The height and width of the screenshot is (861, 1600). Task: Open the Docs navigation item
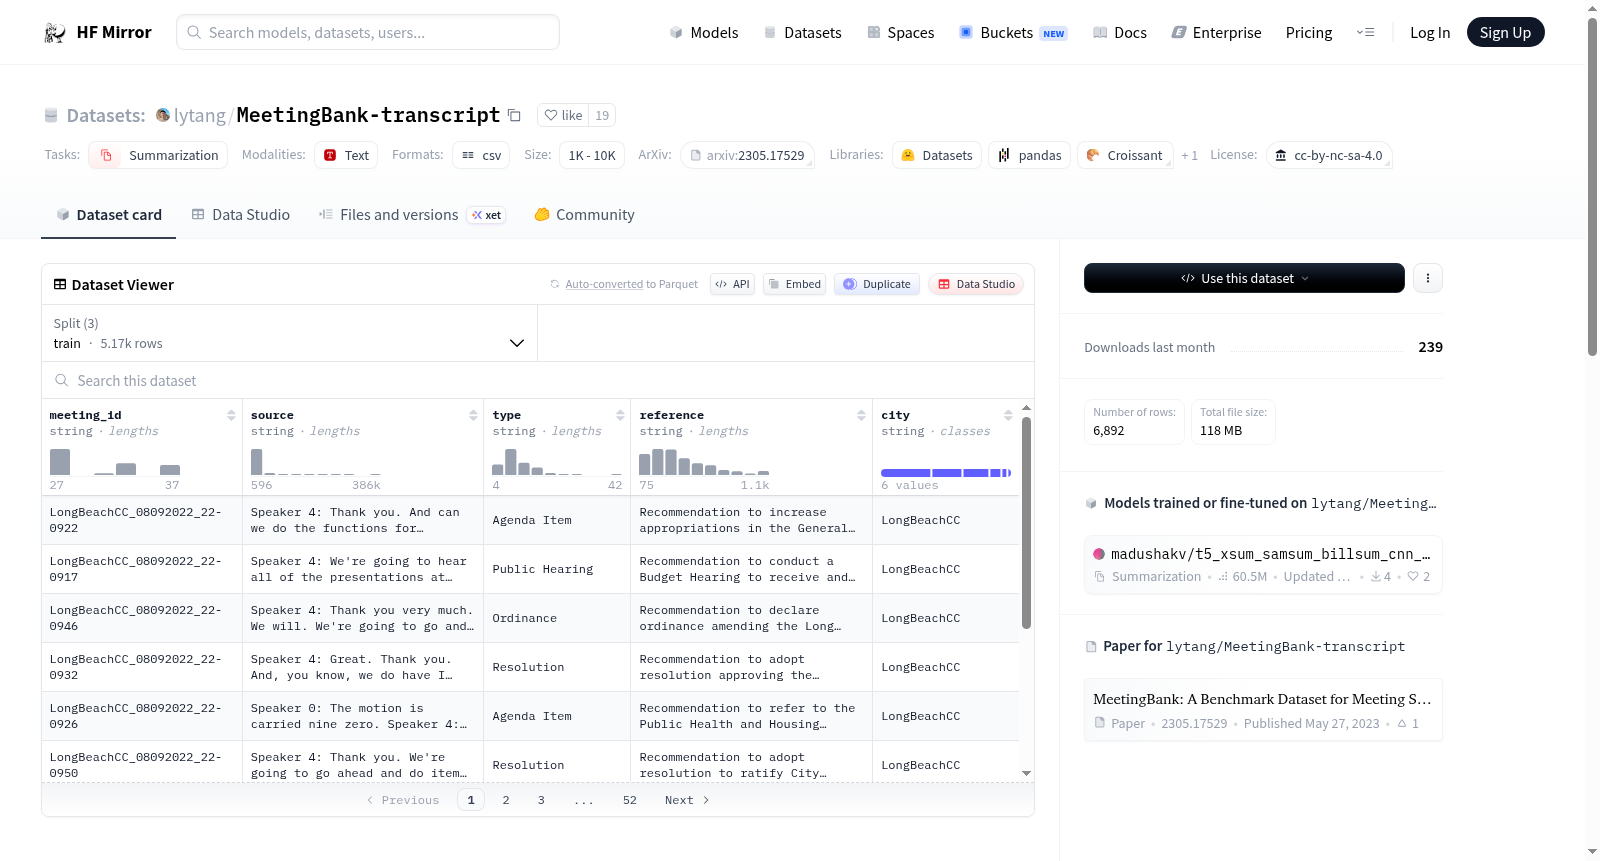[1120, 32]
